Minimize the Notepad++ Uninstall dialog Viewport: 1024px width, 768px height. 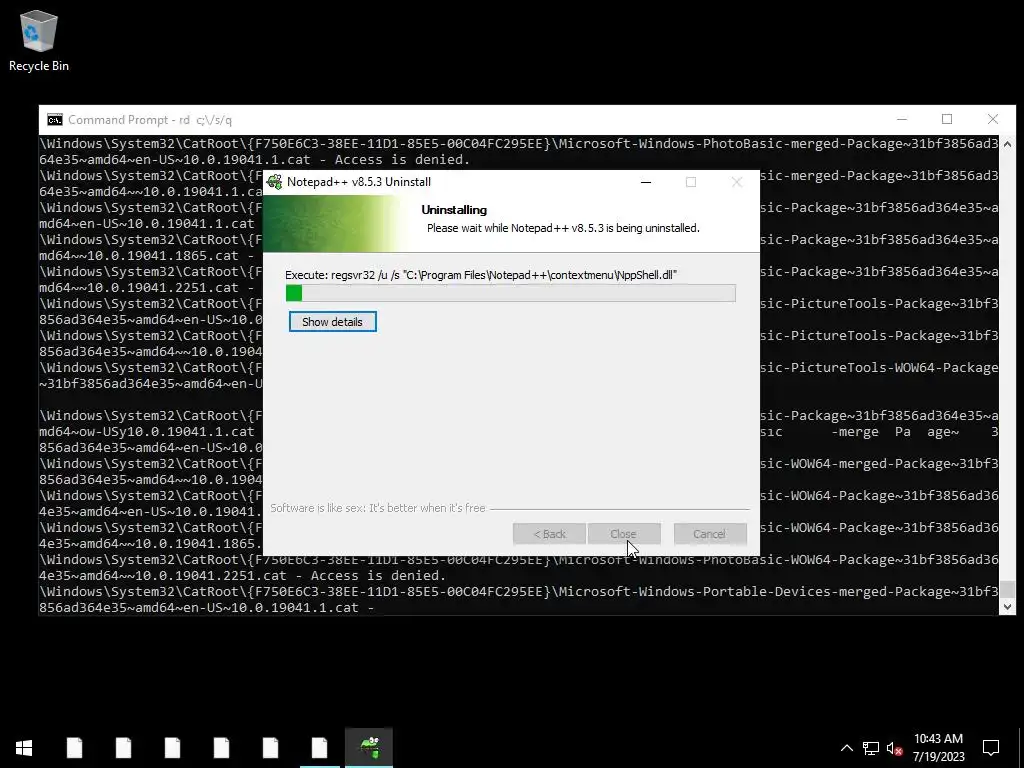[x=646, y=182]
